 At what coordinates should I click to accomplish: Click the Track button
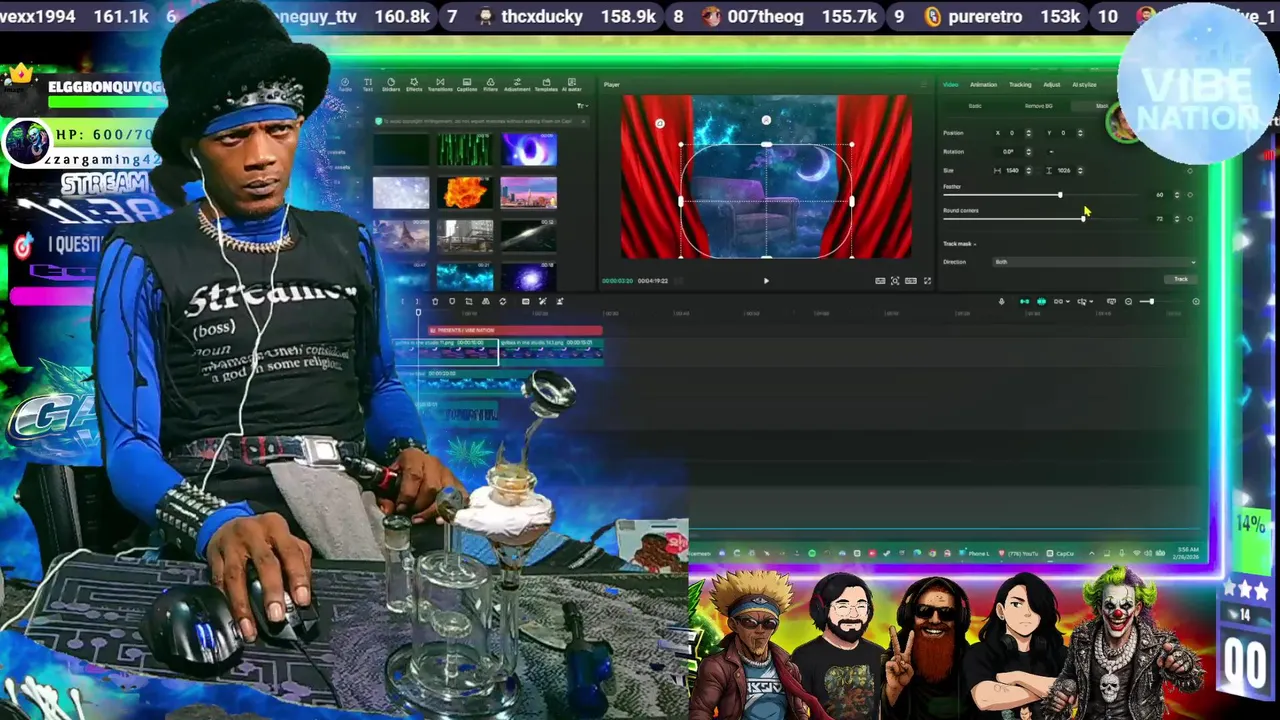tap(1181, 279)
